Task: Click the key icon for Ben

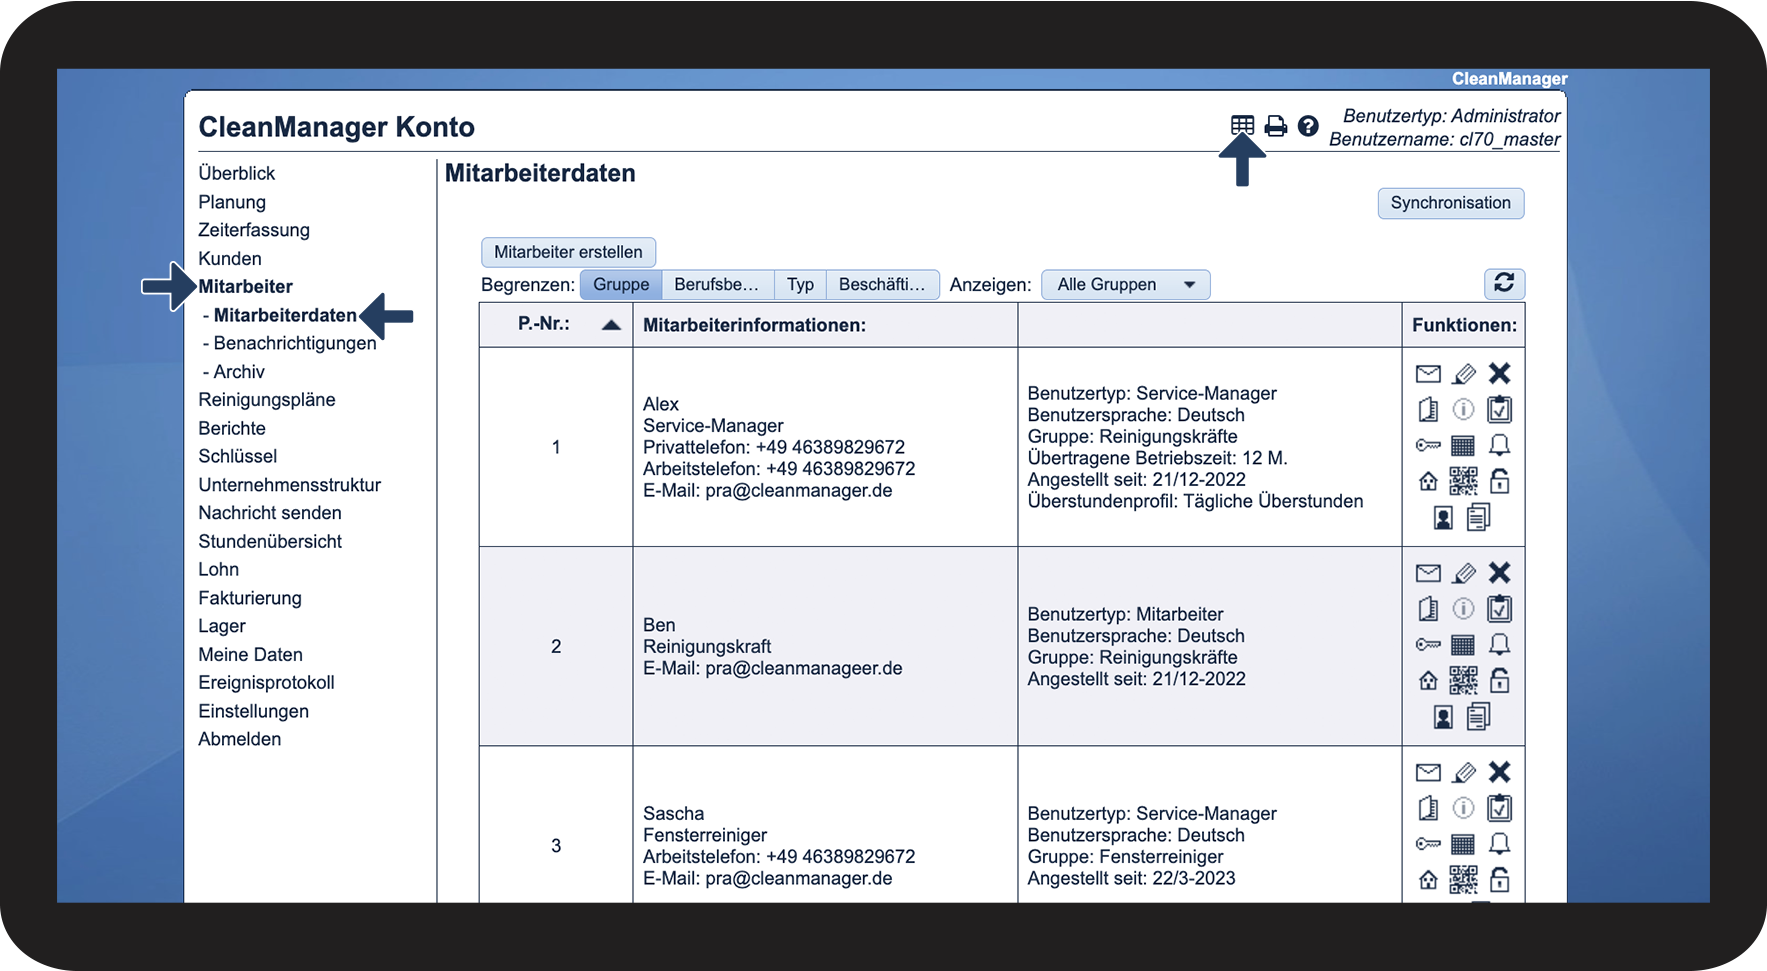Action: (x=1428, y=645)
